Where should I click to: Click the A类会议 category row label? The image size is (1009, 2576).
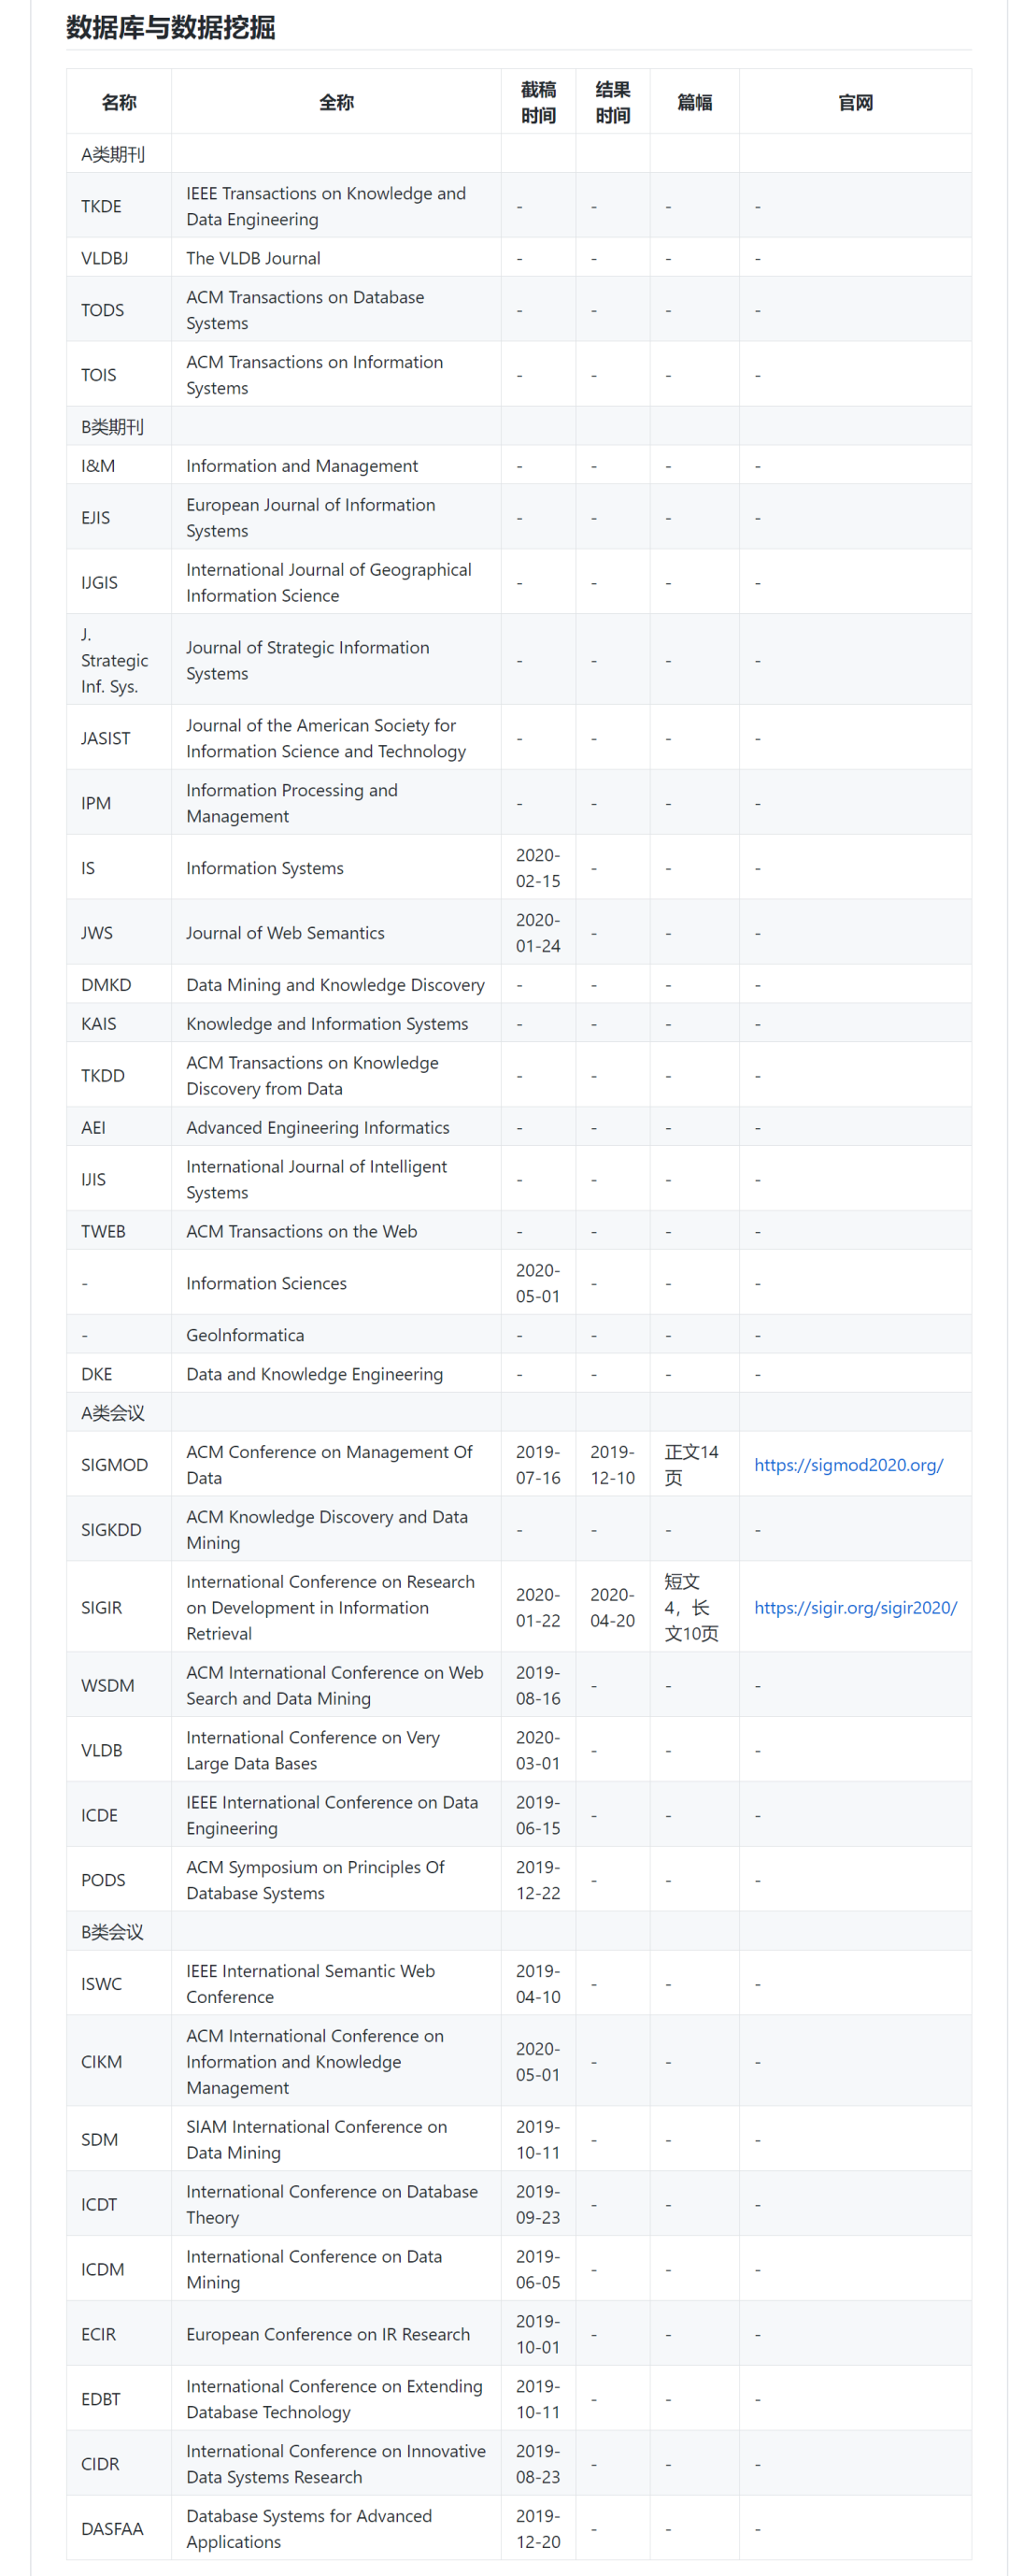[x=113, y=1412]
